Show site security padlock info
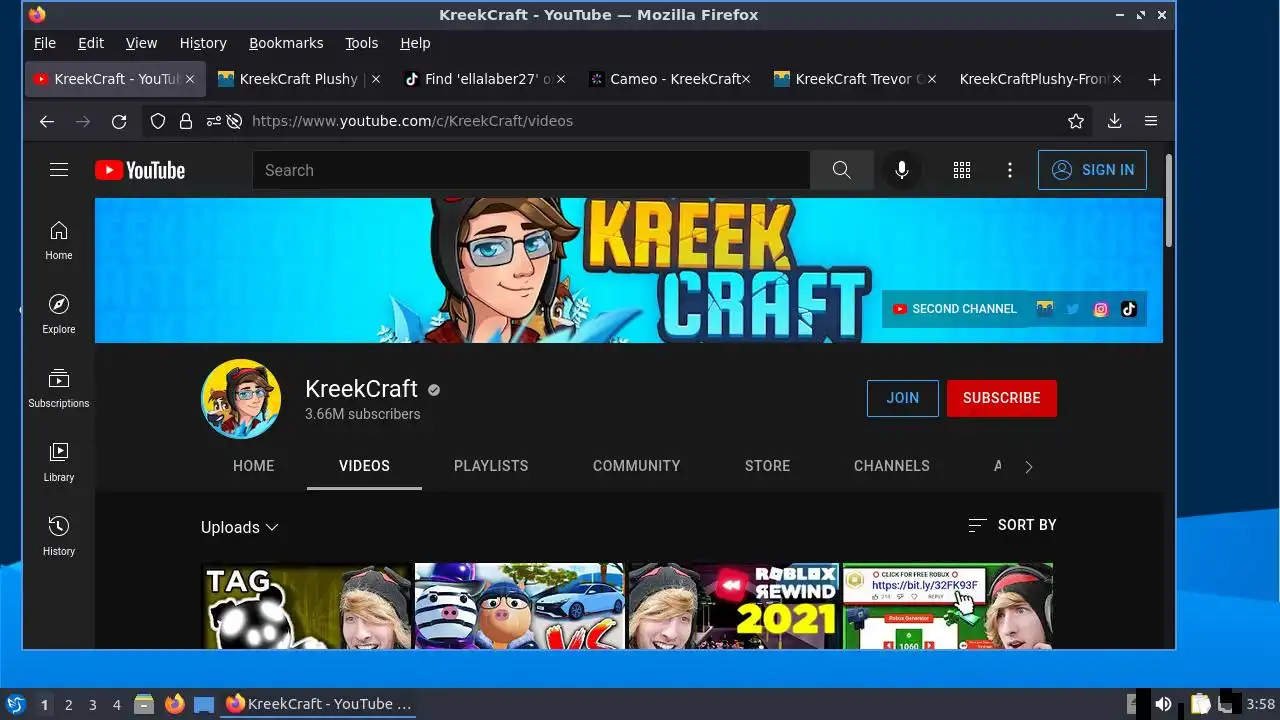Viewport: 1280px width, 720px height. [x=185, y=121]
